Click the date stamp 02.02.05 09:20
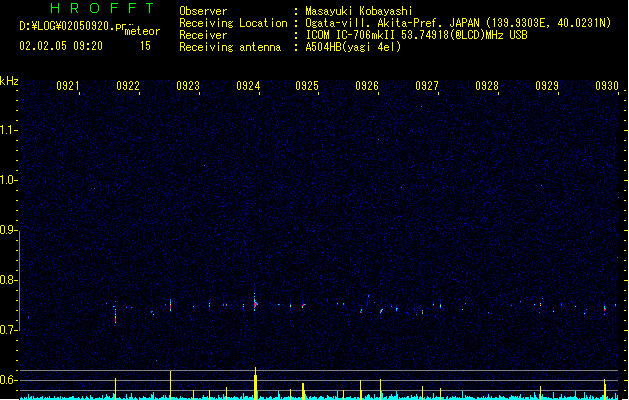This screenshot has height=400, width=629. pos(61,46)
